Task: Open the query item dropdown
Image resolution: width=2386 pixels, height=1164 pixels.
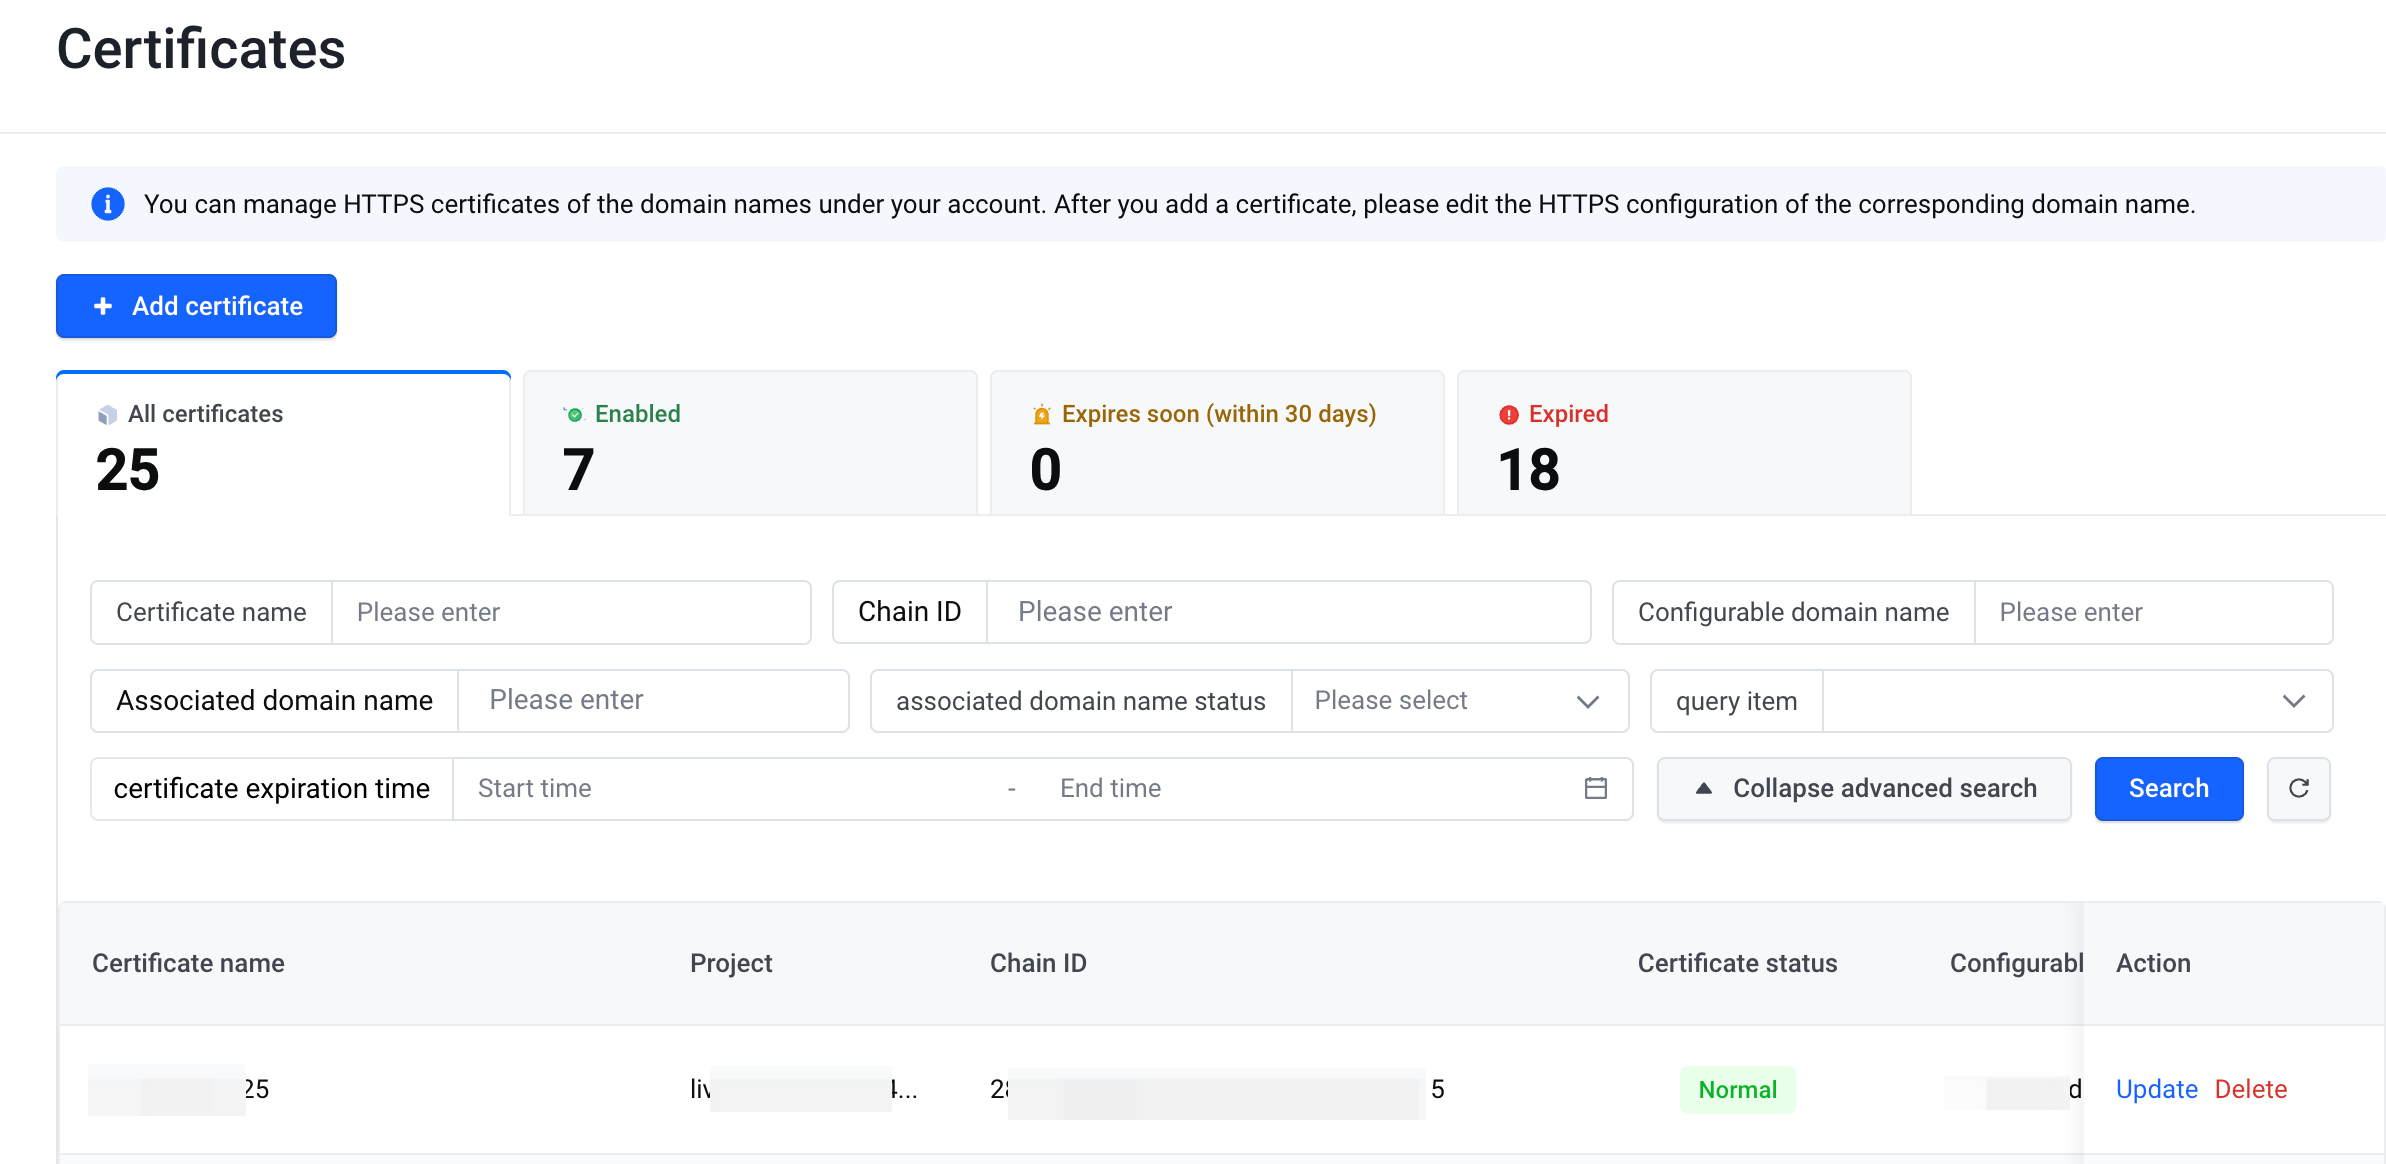Action: pos(2076,701)
